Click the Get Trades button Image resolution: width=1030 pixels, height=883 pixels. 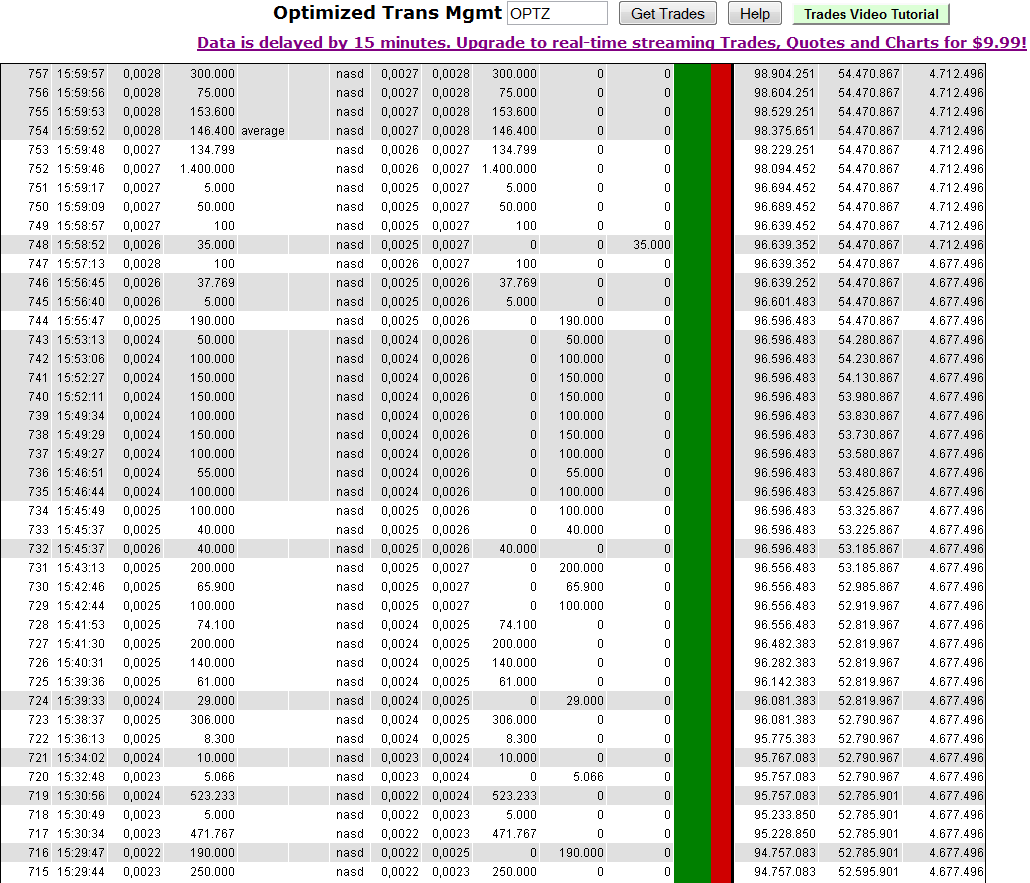tap(668, 14)
